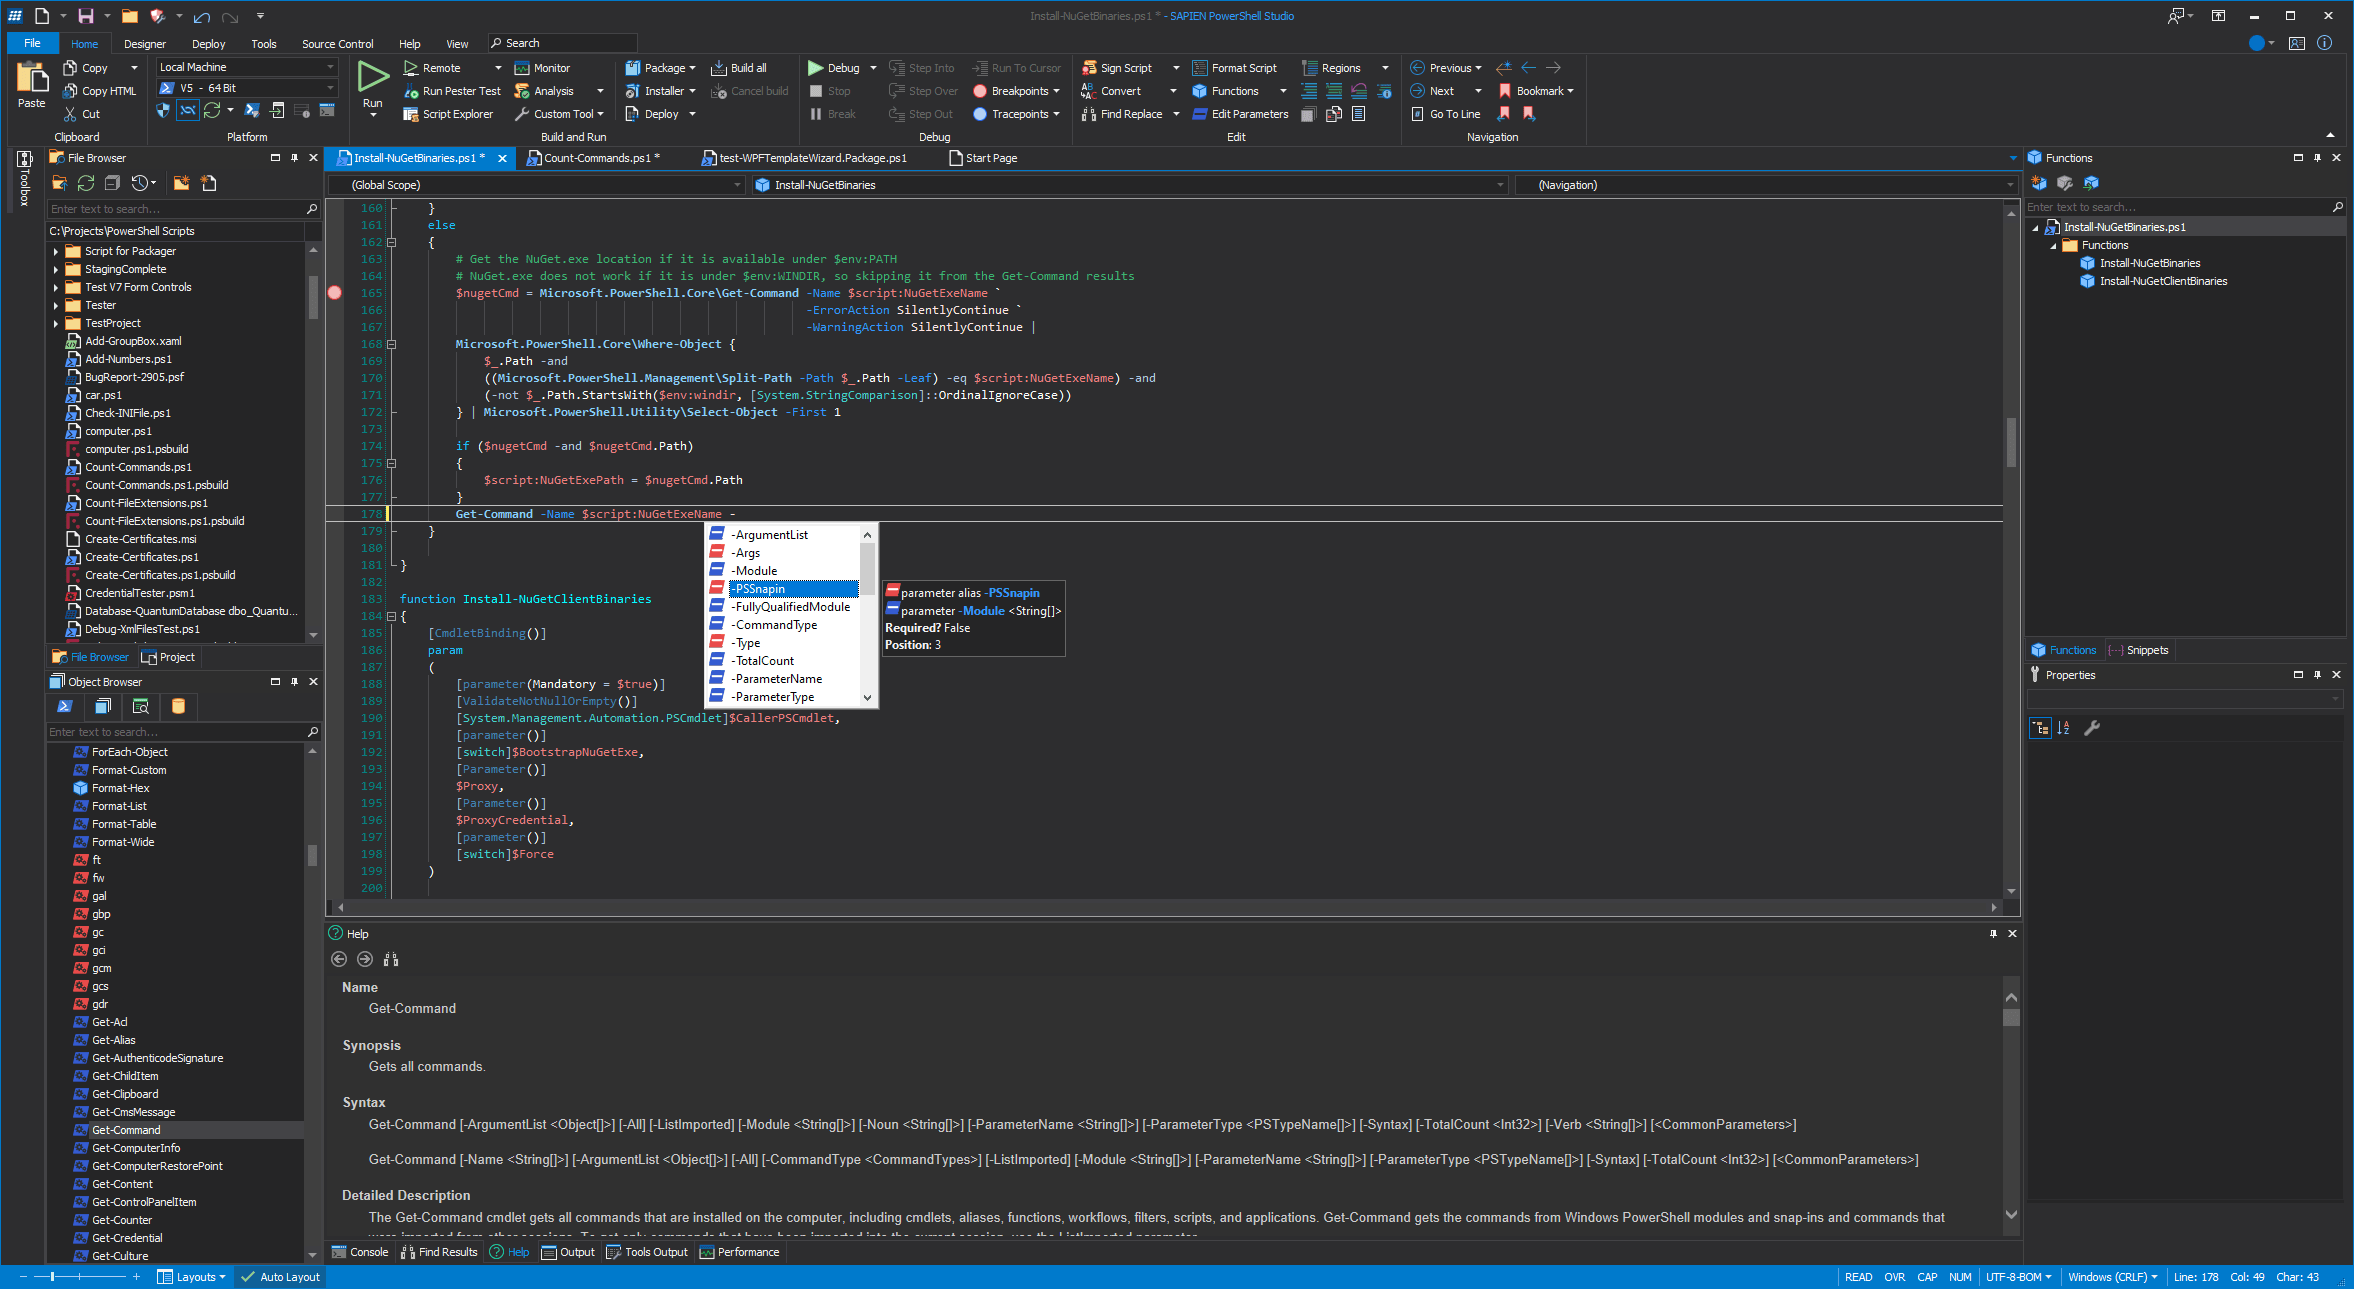Click the Paste icon in Clipboard group
Viewport: 2354px width, 1289px height.
[x=31, y=79]
